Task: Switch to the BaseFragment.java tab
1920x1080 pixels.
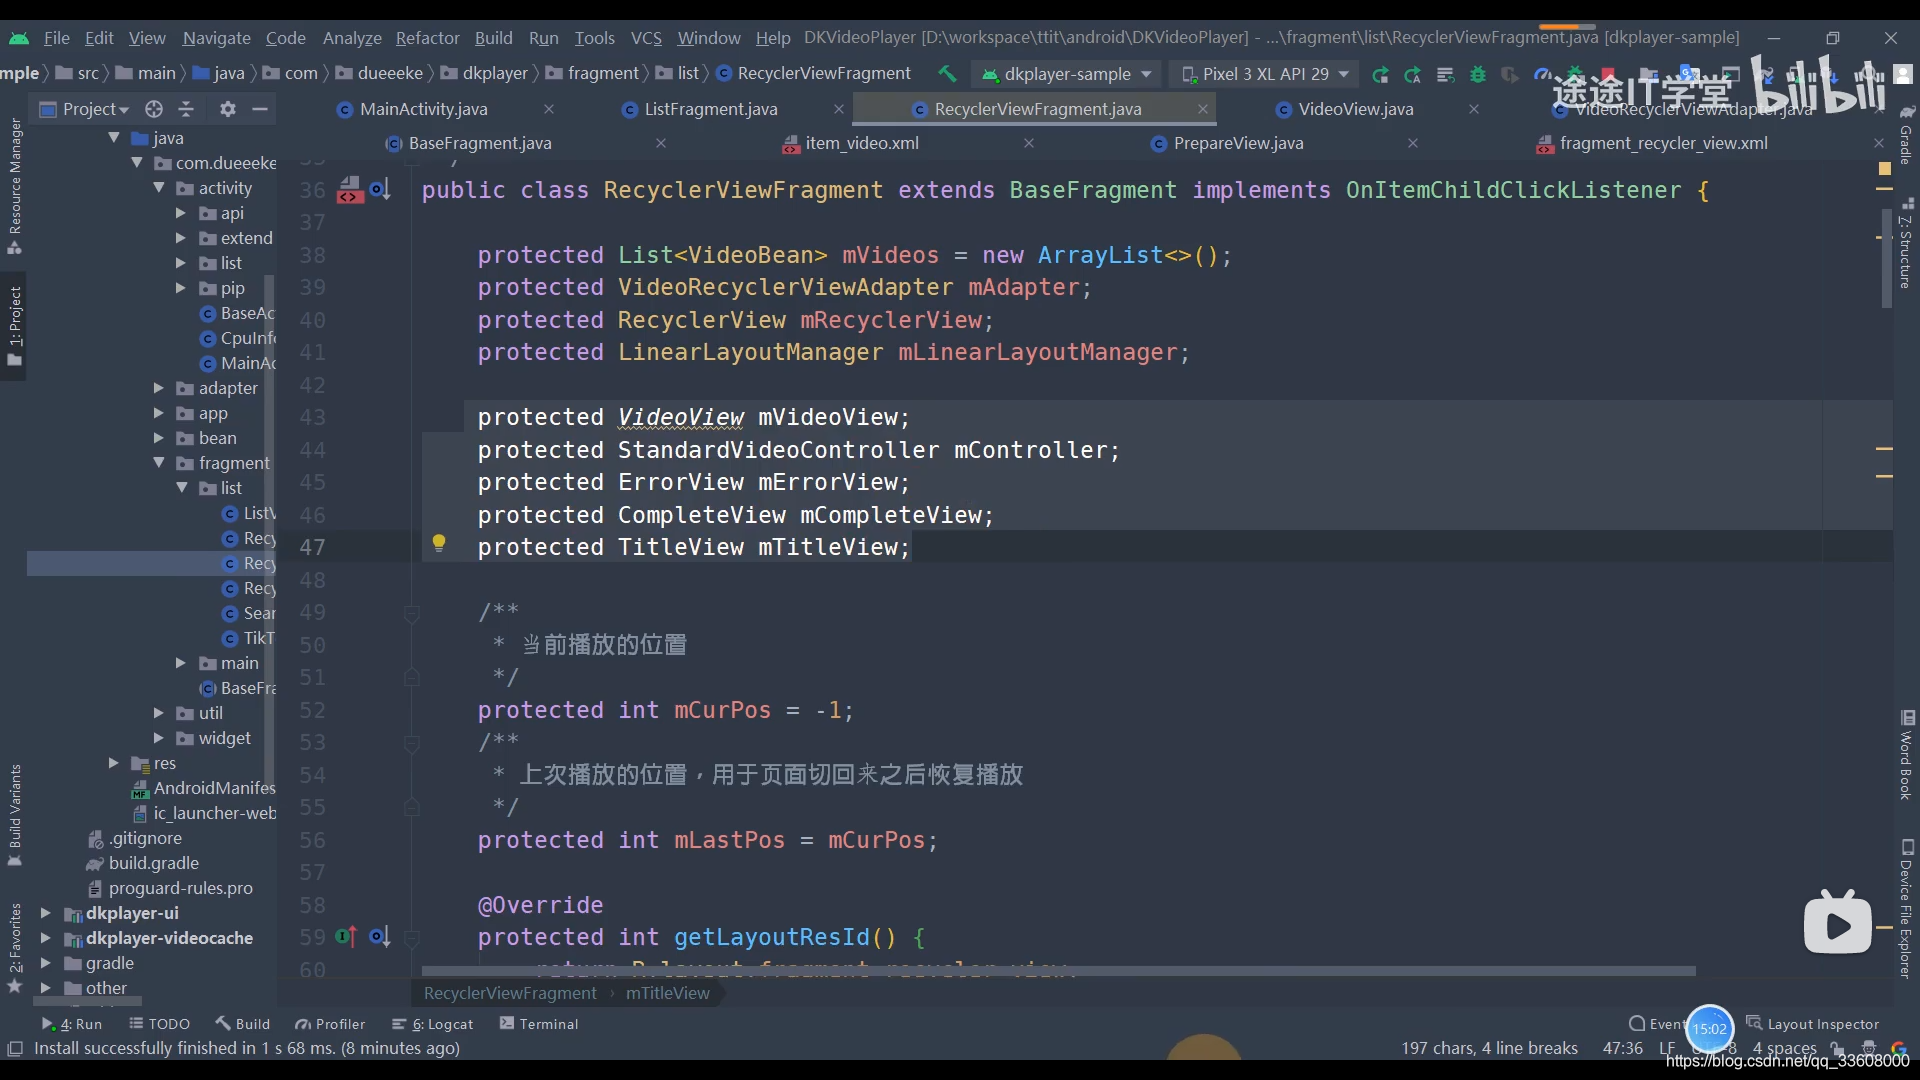Action: (x=479, y=143)
